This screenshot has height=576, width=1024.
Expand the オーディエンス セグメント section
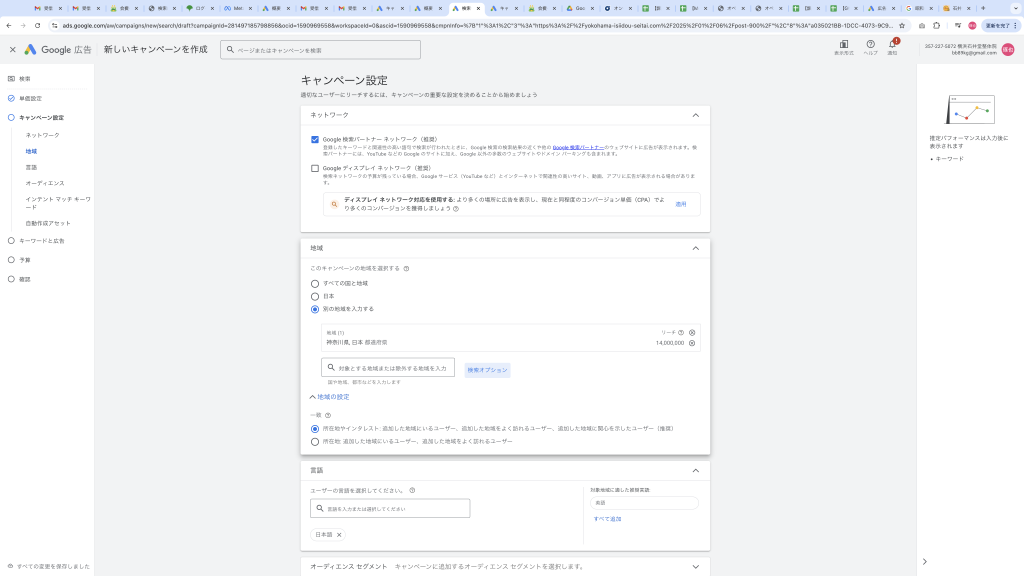pyautogui.click(x=695, y=566)
